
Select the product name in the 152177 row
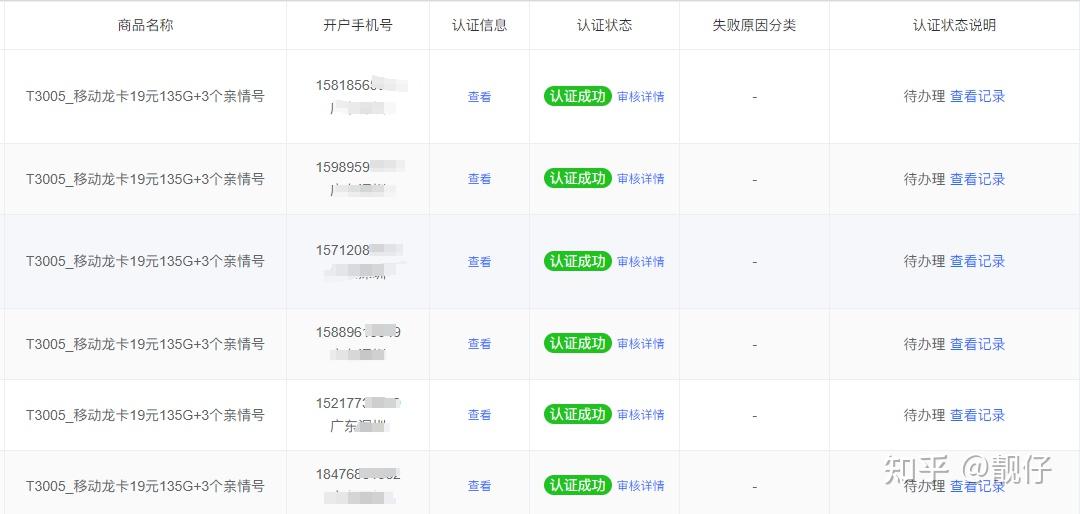pos(145,415)
